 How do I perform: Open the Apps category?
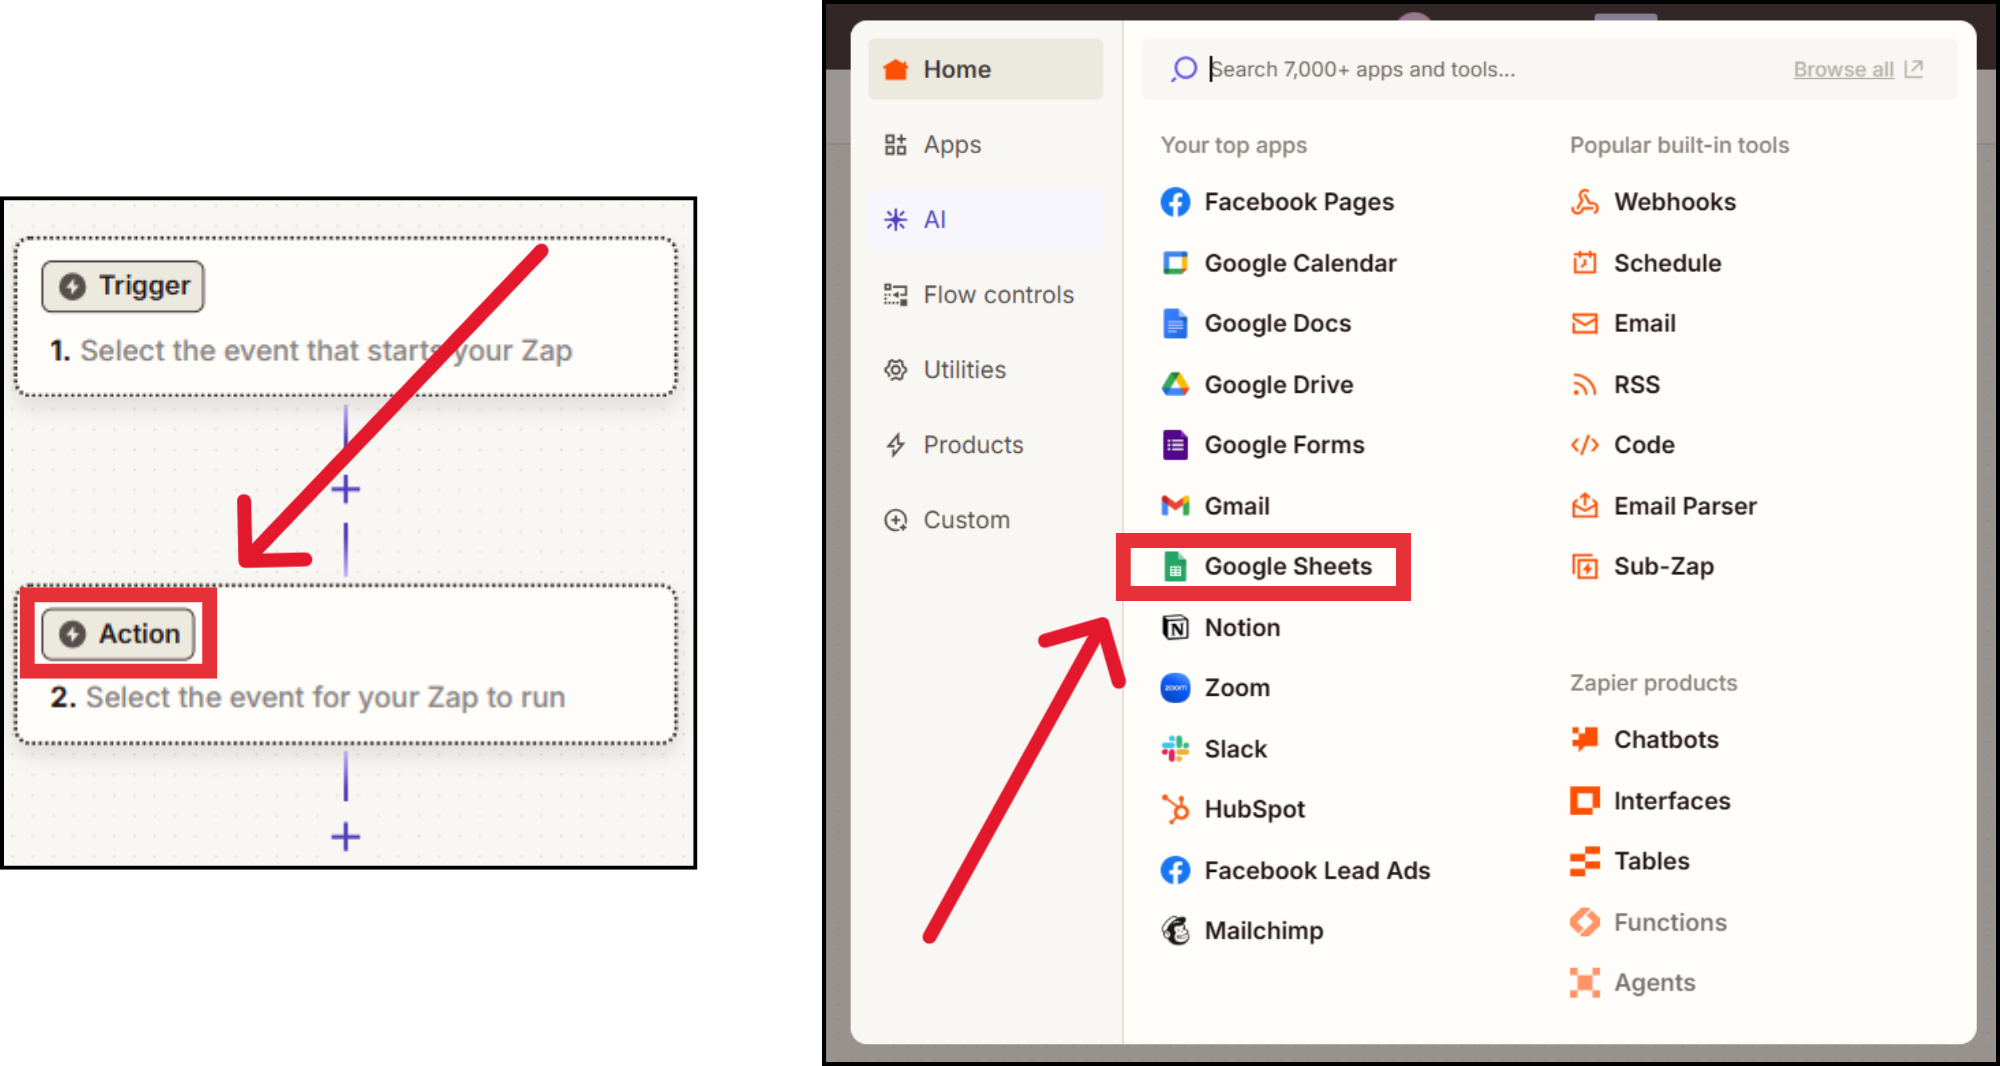pyautogui.click(x=985, y=145)
